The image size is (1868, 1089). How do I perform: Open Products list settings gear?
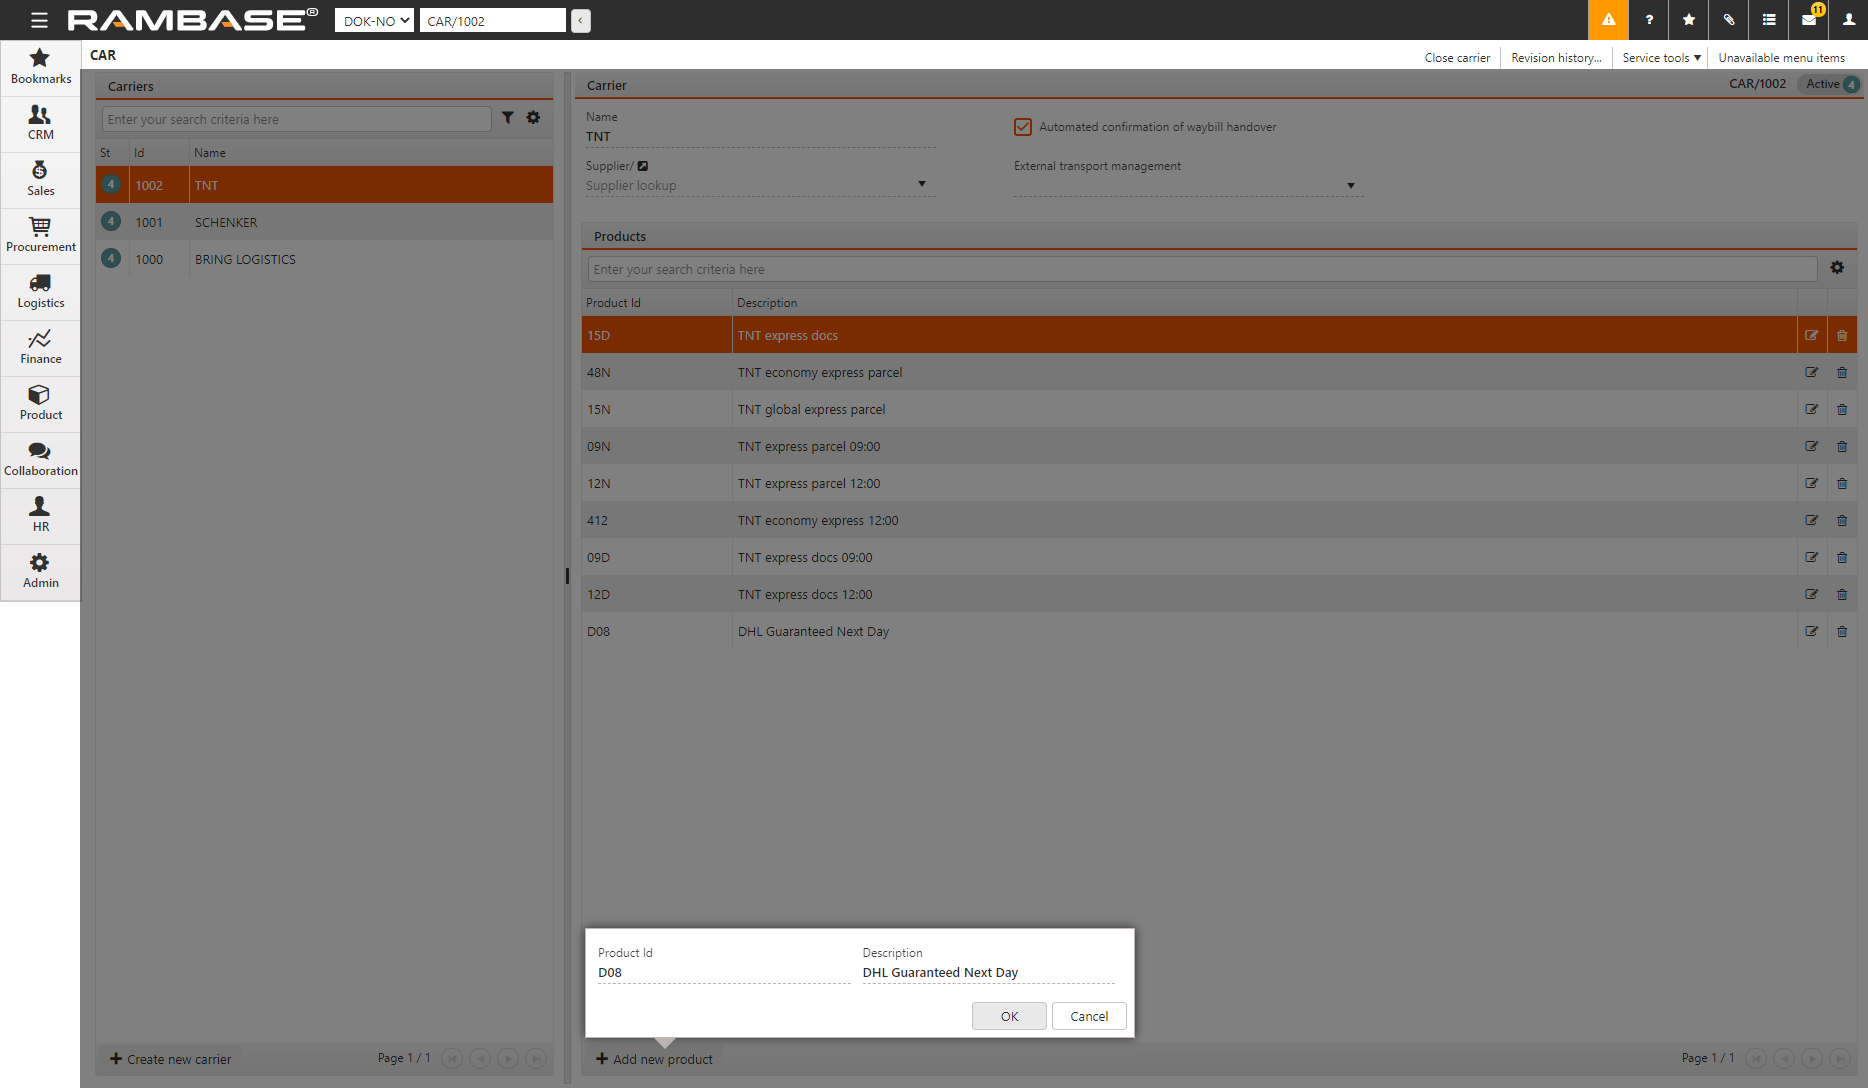click(x=1837, y=268)
